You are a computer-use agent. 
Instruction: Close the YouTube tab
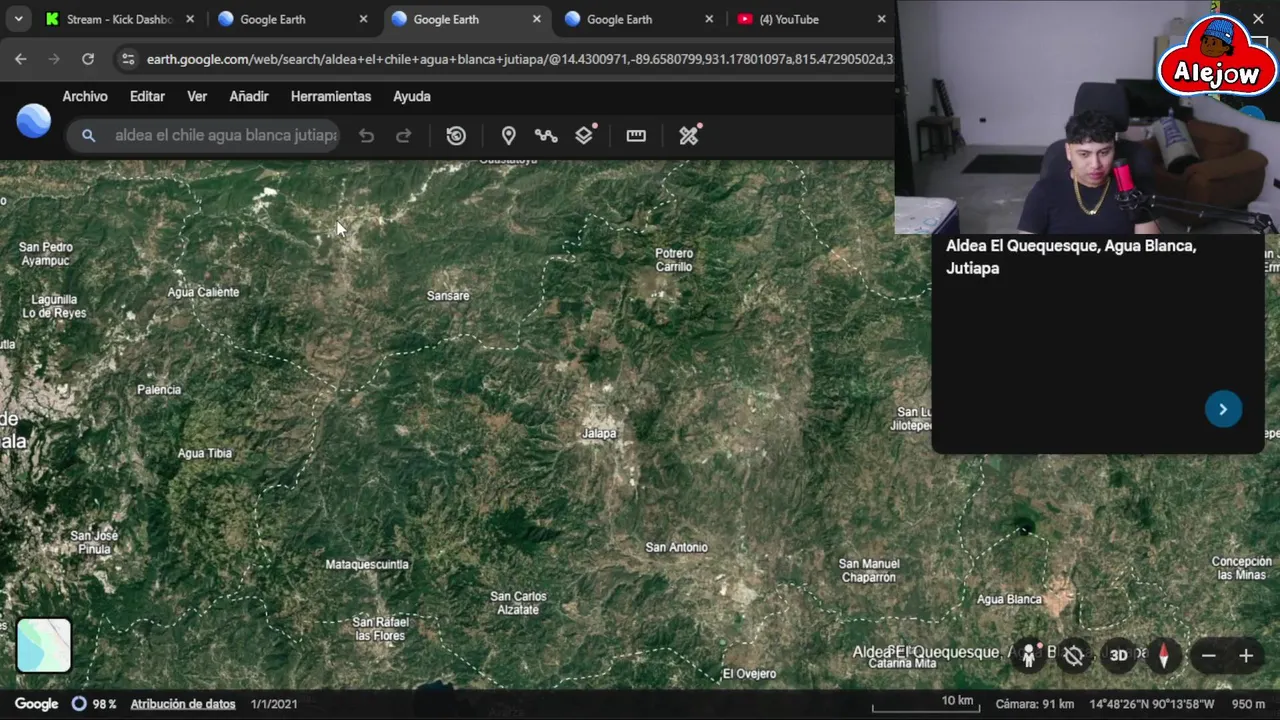click(881, 19)
